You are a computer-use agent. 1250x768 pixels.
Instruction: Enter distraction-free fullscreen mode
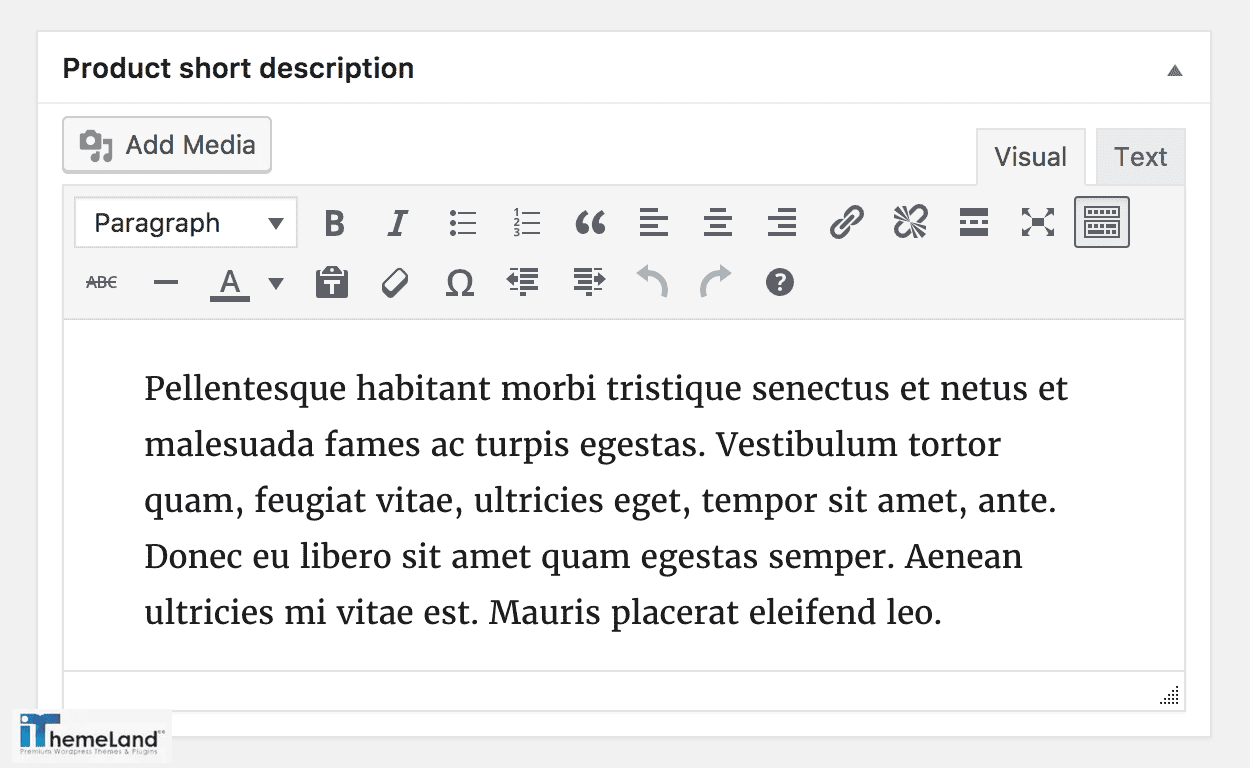[x=1038, y=223]
